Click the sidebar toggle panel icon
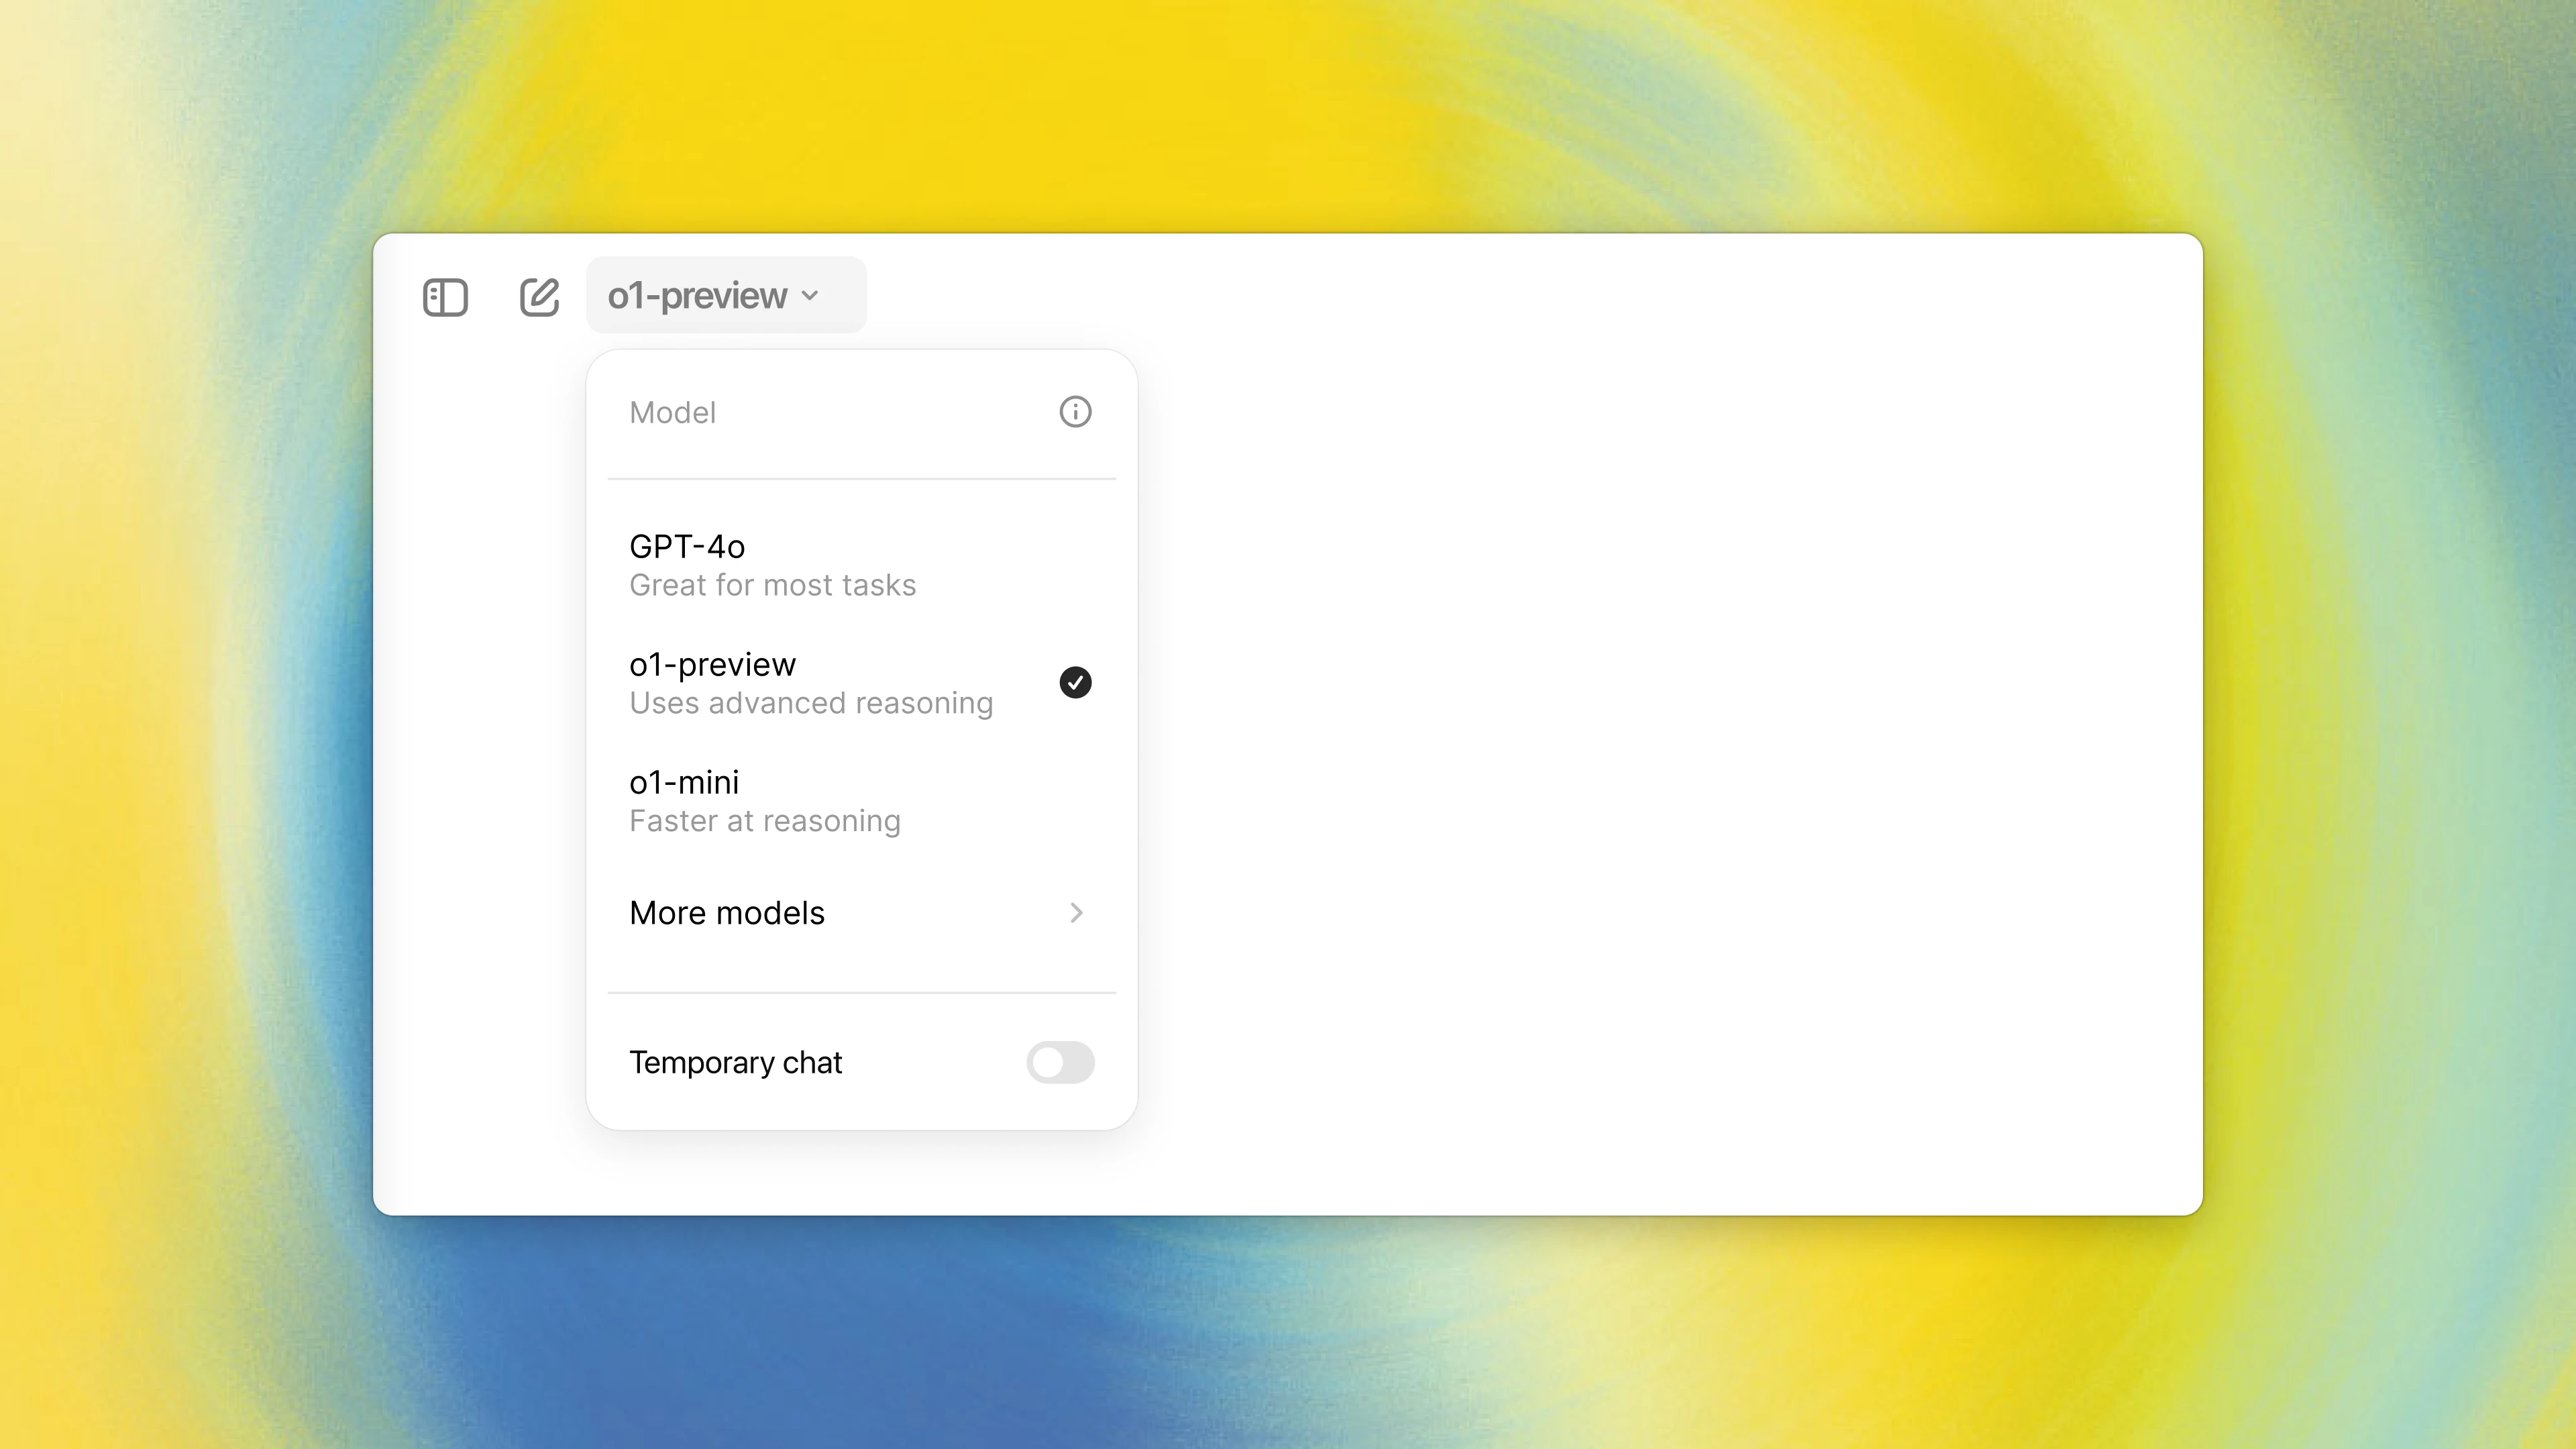 coord(444,295)
